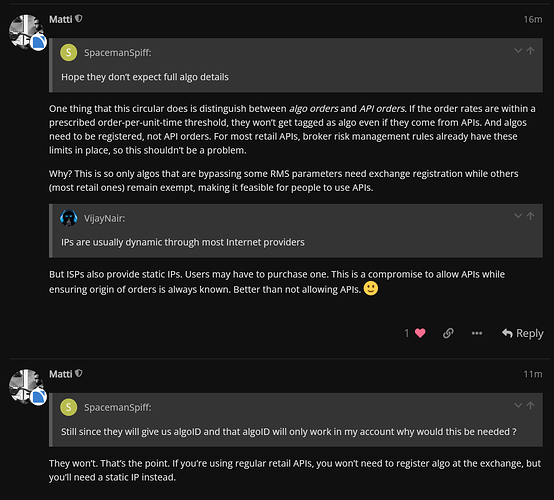Open the 16m post timestamp
The width and height of the screenshot is (554, 500).
[x=533, y=19]
